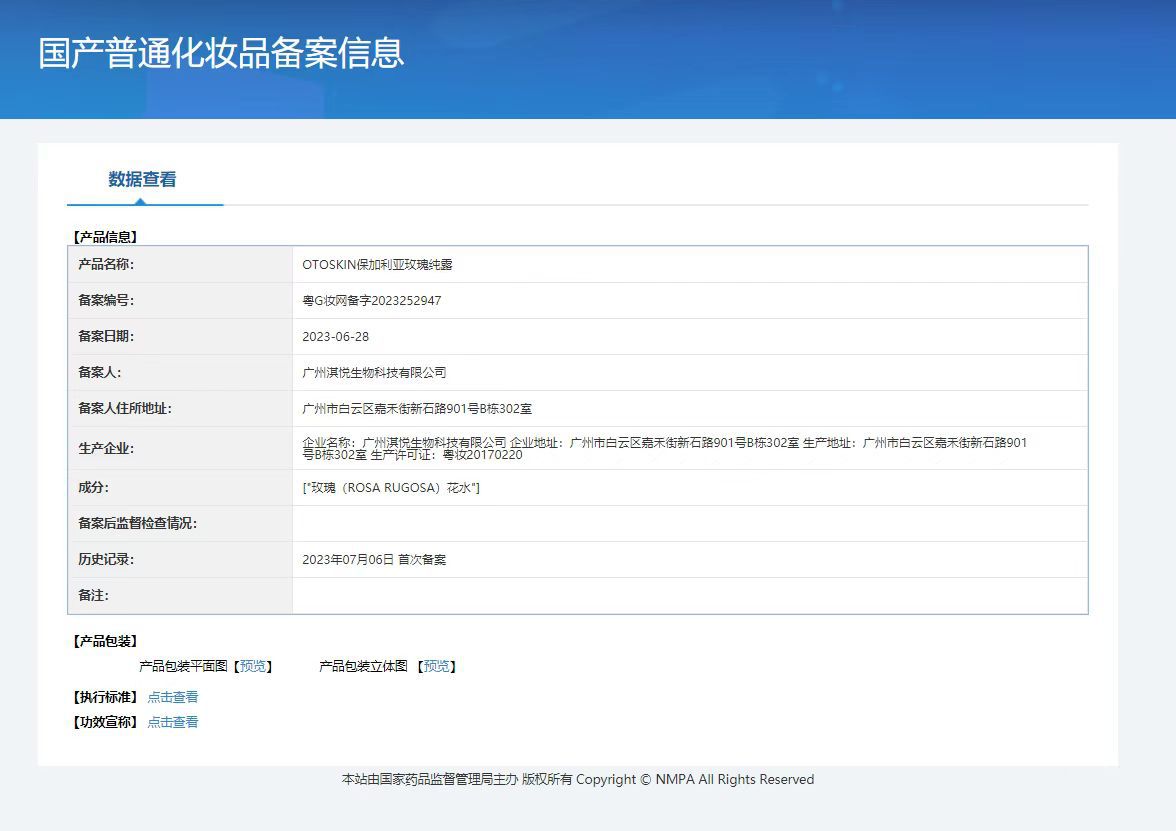Select history record 2023年07月06日 首次备案
1176x831 pixels.
[x=374, y=560]
